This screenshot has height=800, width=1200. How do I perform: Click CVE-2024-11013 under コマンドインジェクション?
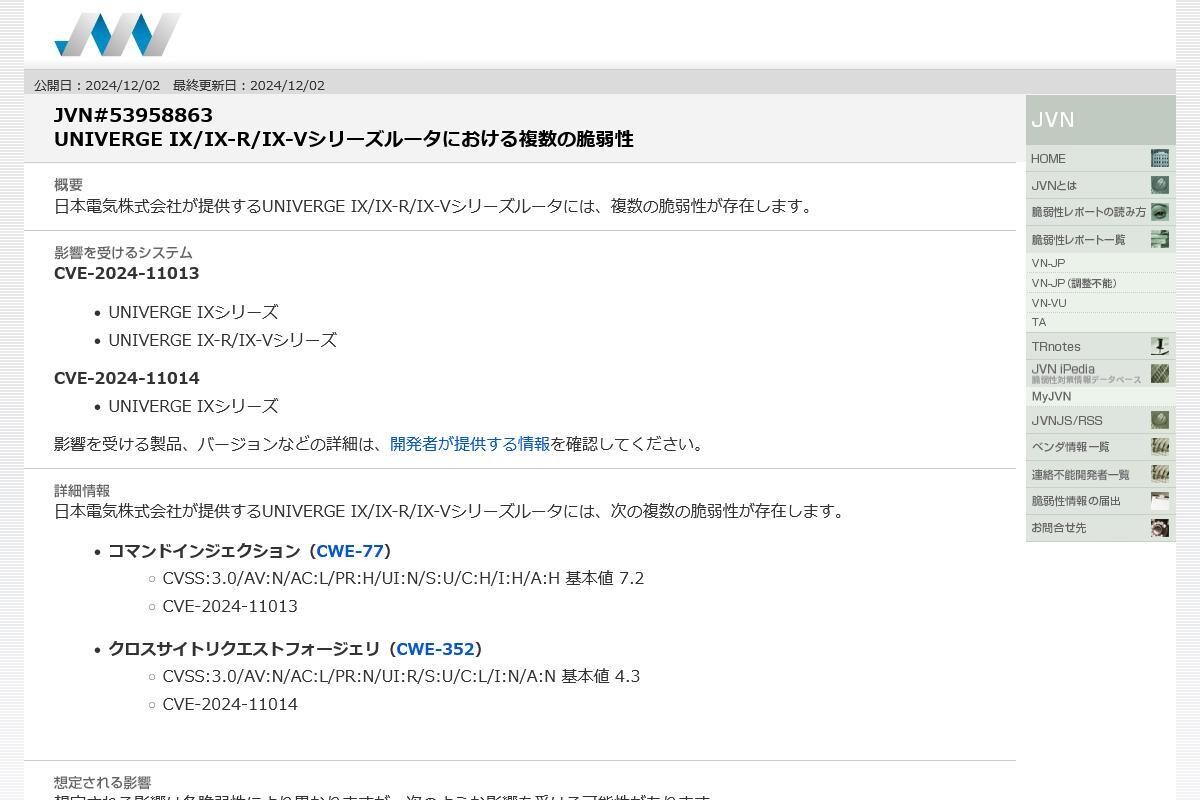tap(230, 606)
